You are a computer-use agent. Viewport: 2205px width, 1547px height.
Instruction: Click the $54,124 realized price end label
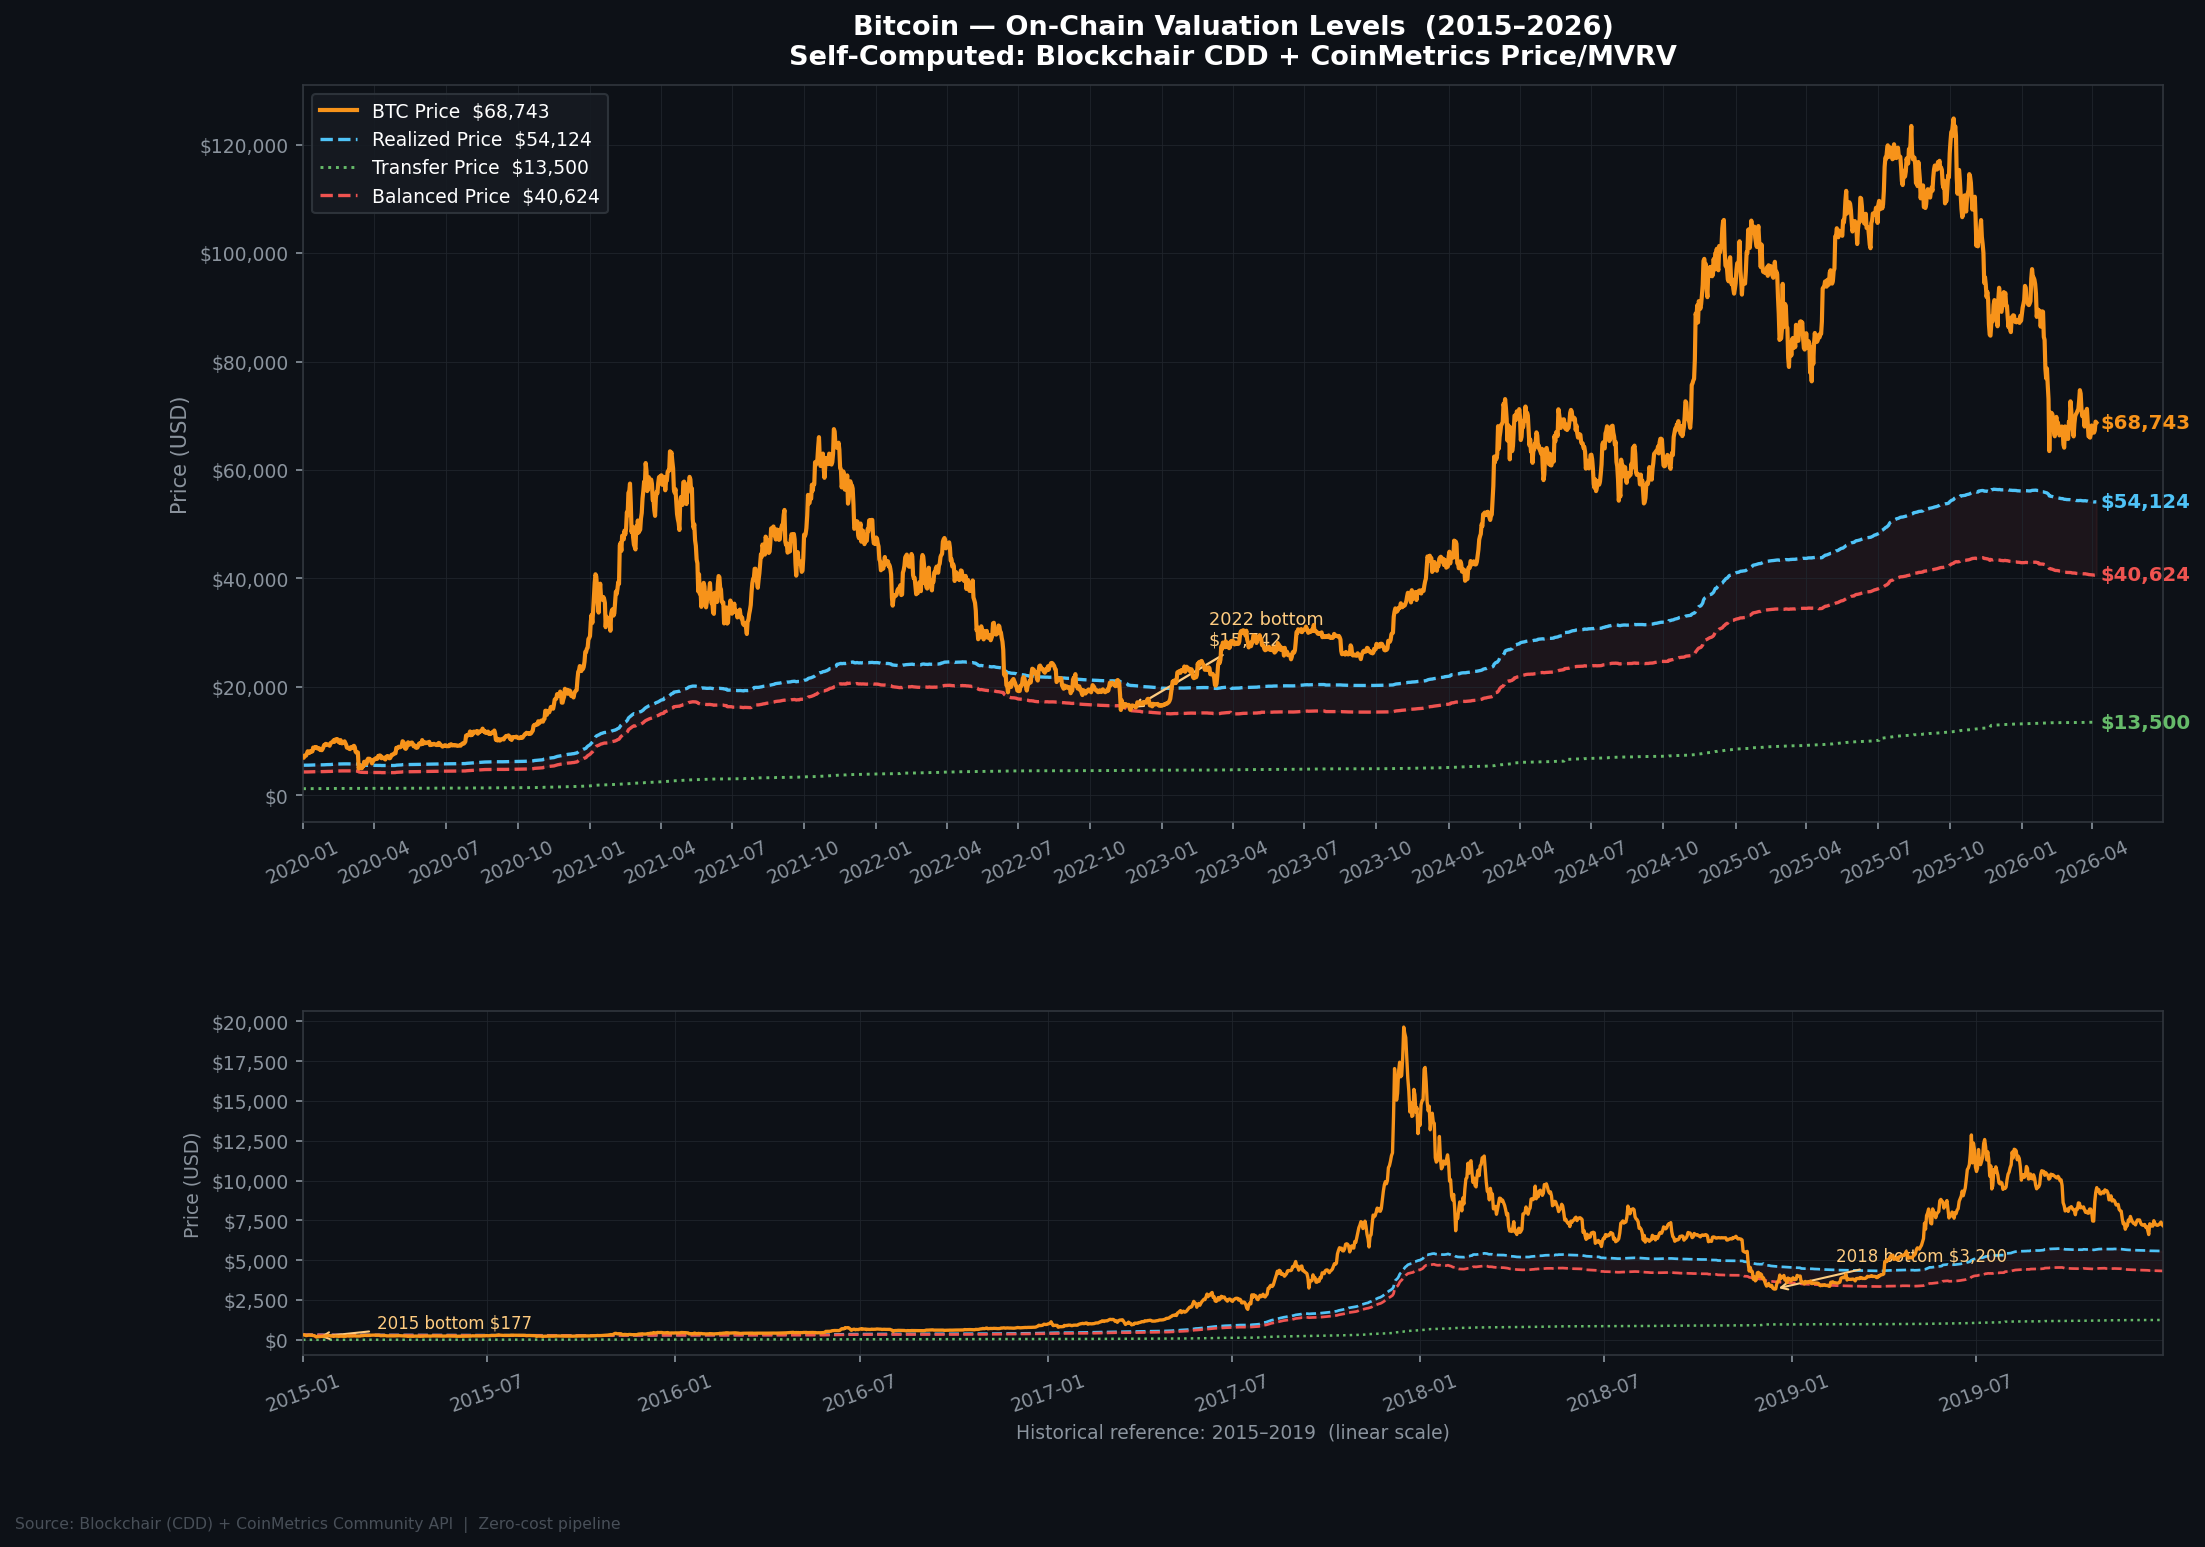coord(2144,501)
